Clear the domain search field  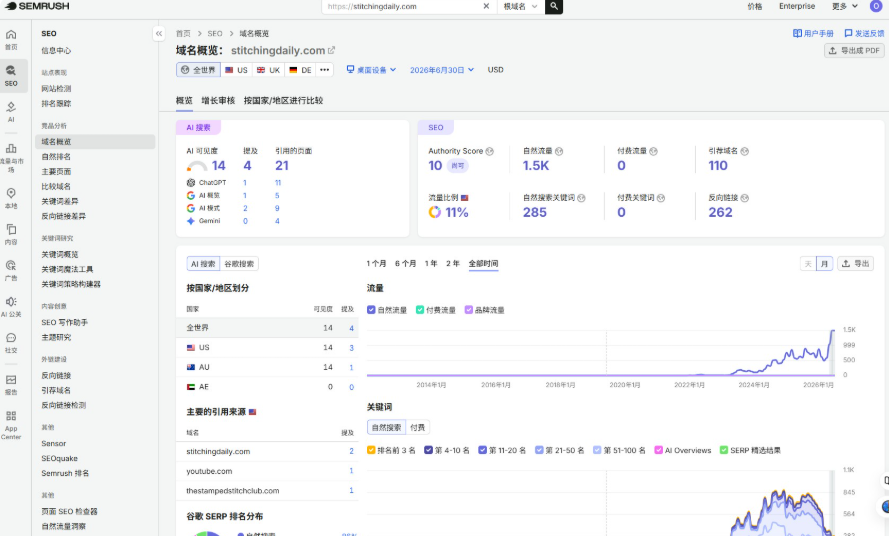486,6
